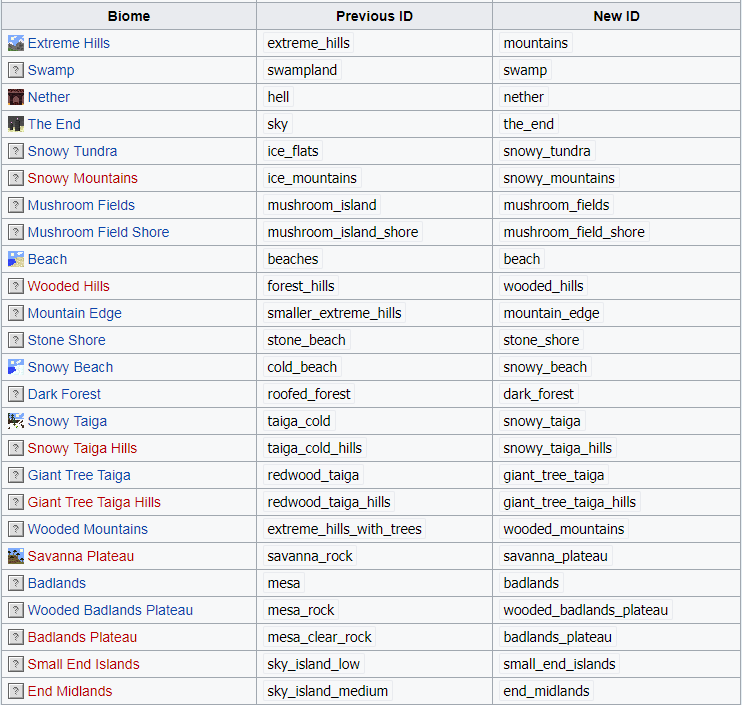
Task: Open the End Midlands red link
Action: 70,691
